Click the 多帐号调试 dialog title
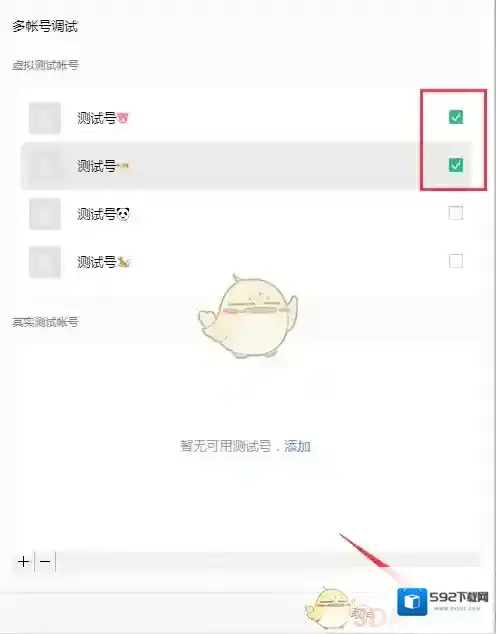The image size is (496, 634). 45,26
